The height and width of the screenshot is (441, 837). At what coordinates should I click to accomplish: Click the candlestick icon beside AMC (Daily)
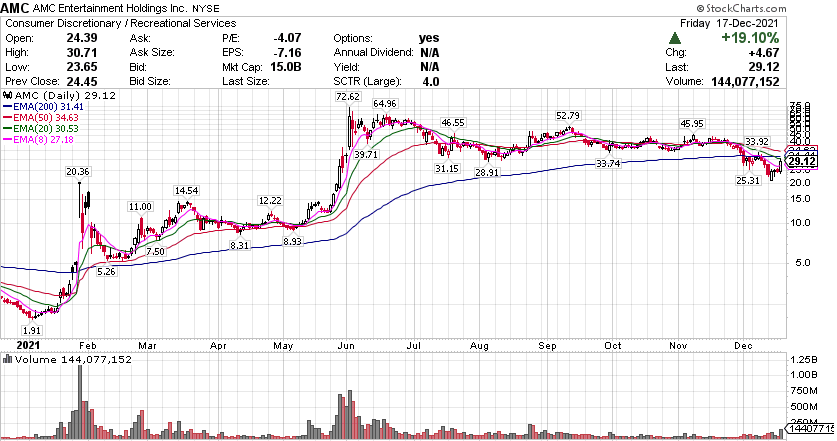coord(8,96)
